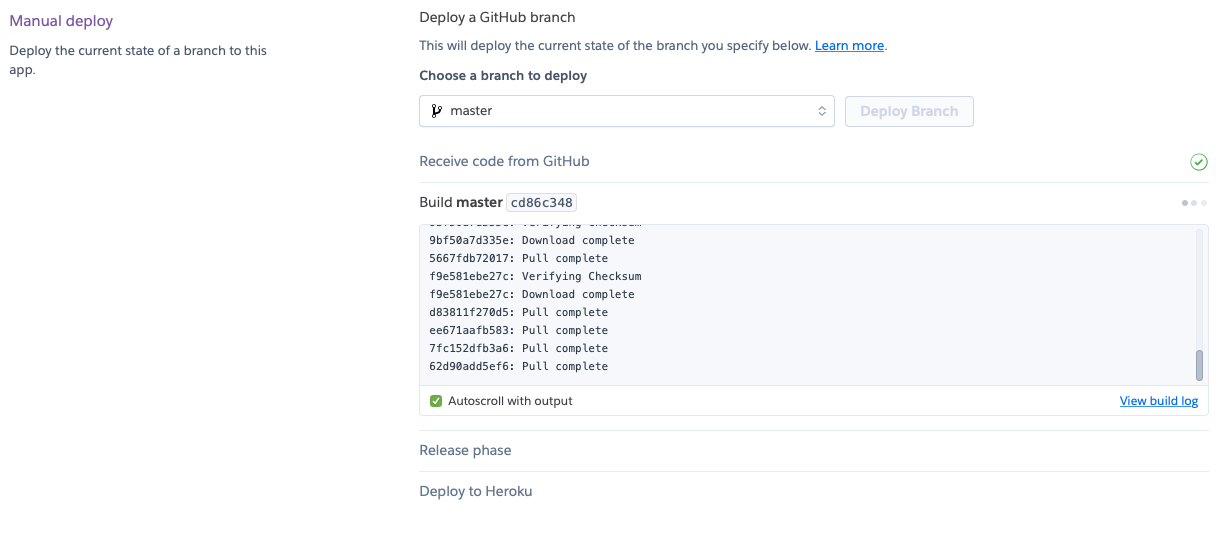Click the up-down arrows on the branch dropdown

[x=822, y=111]
